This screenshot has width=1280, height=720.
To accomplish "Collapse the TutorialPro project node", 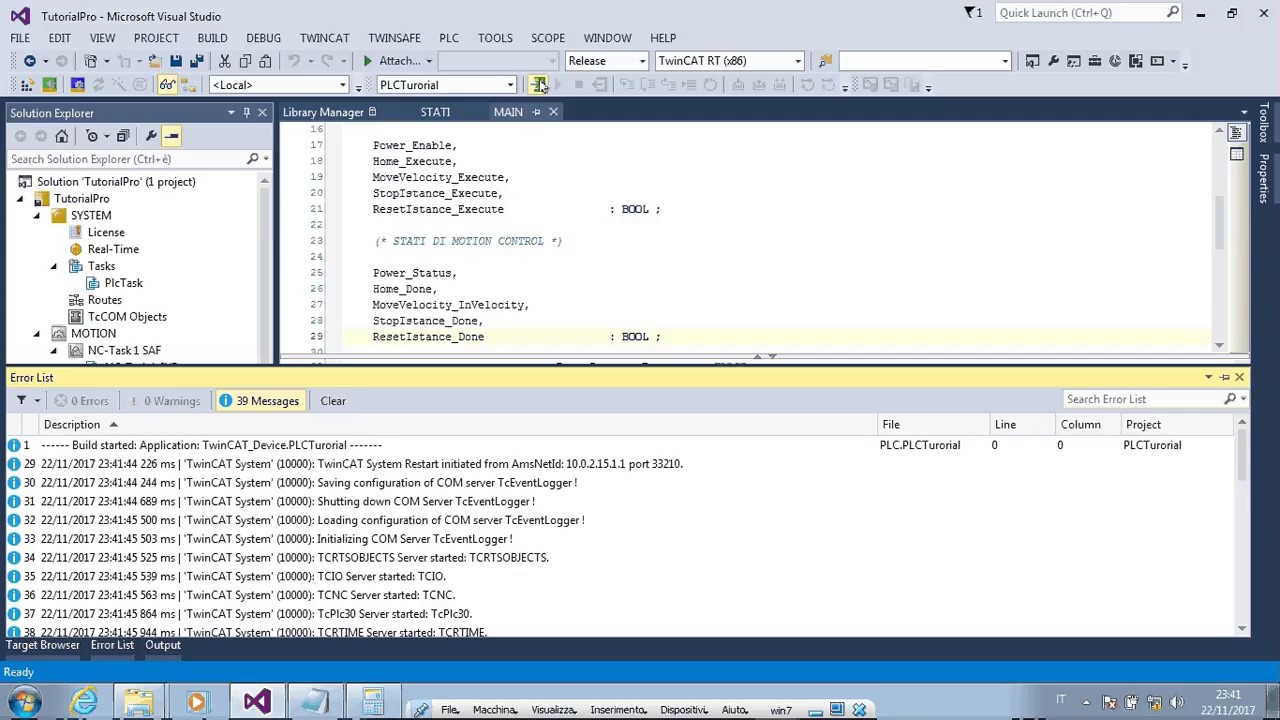I will point(20,199).
